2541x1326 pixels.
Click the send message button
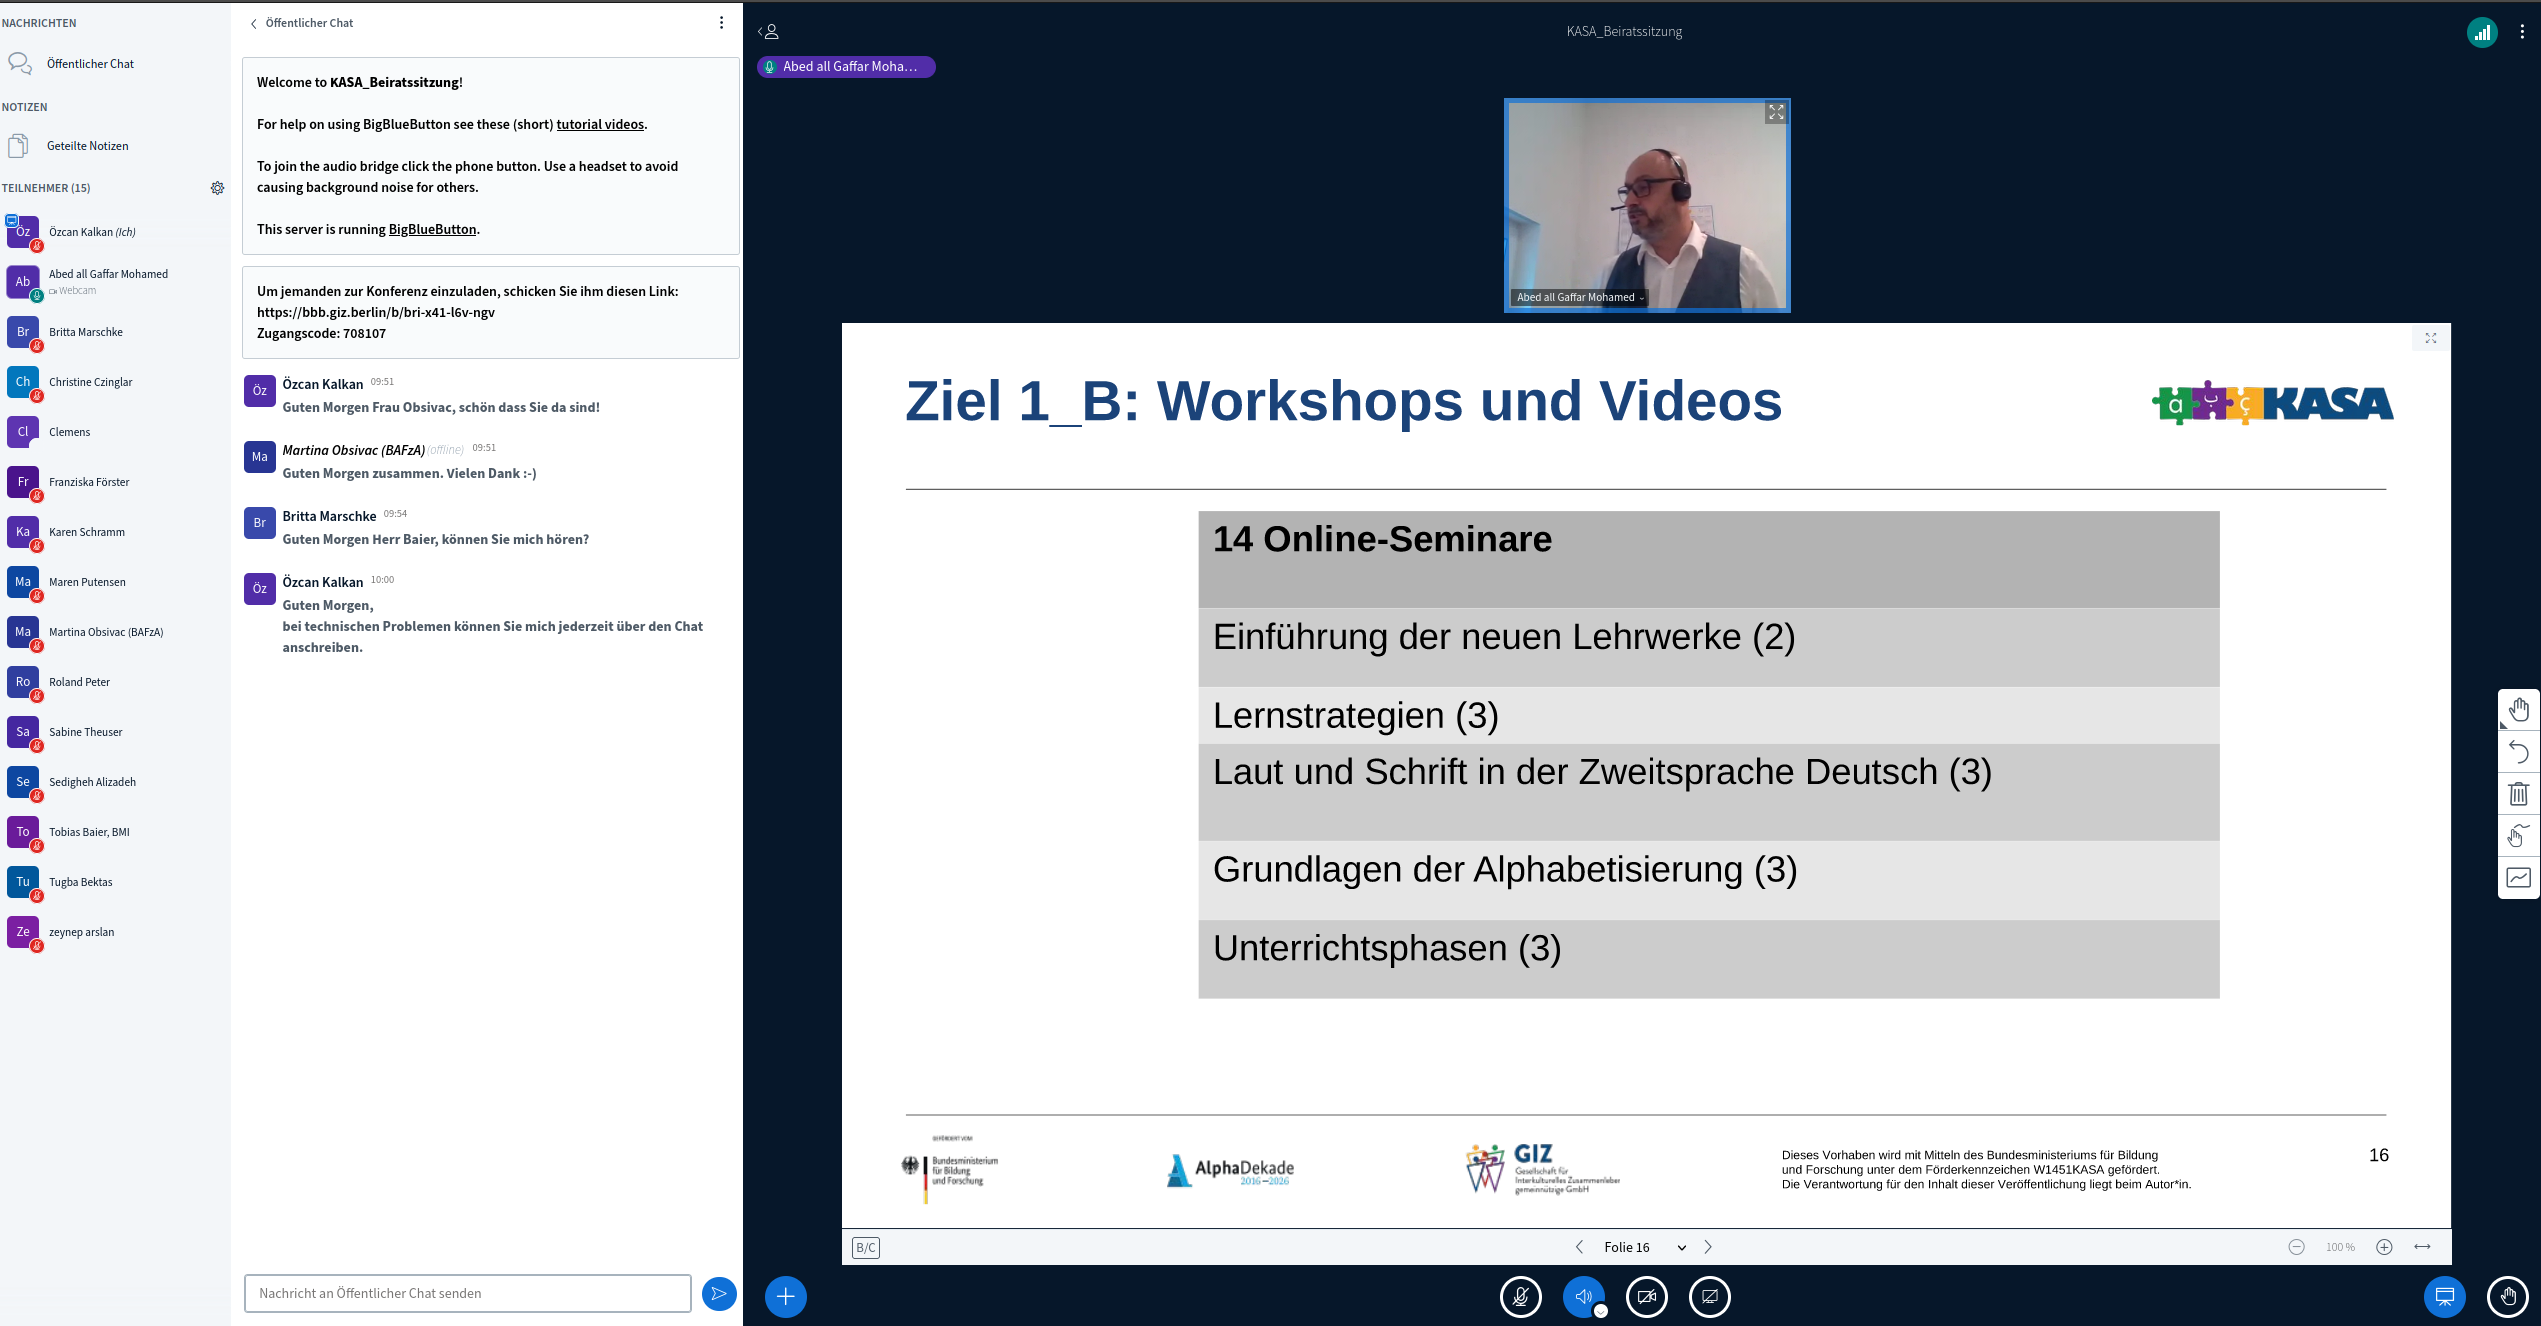(x=718, y=1293)
